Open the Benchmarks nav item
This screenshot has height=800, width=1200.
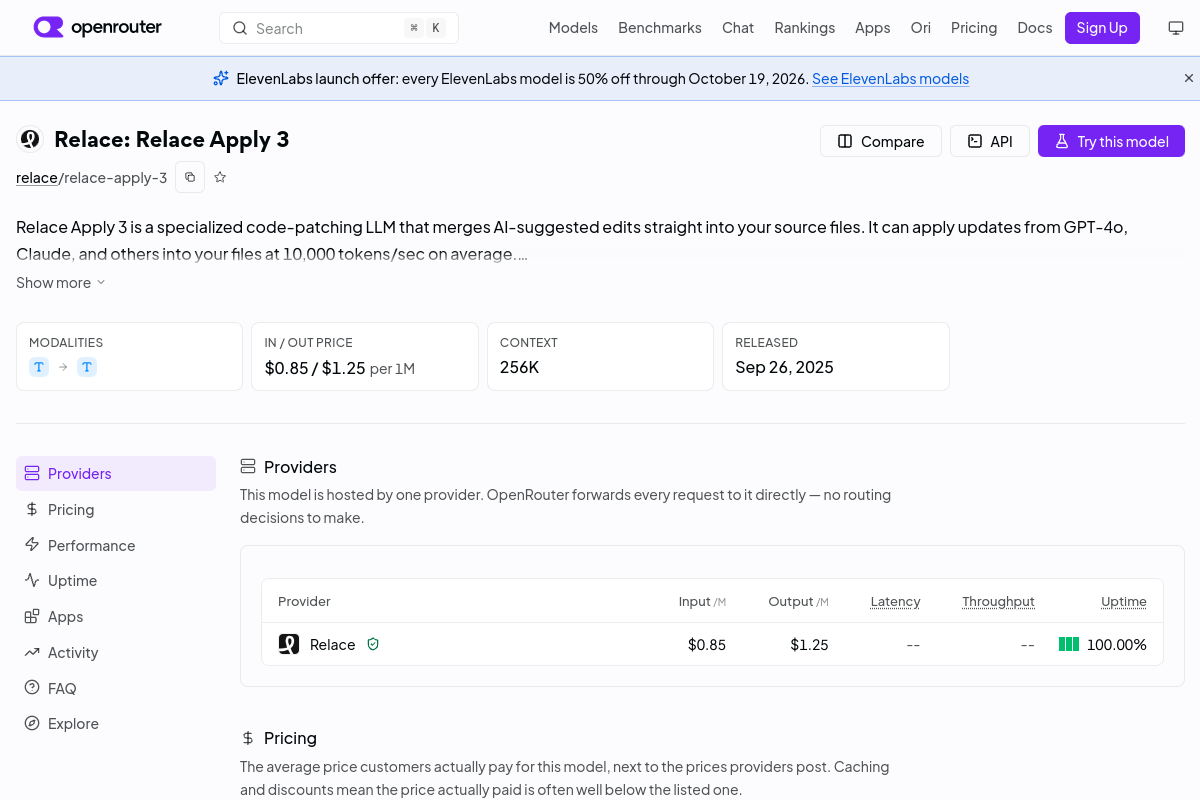(660, 28)
